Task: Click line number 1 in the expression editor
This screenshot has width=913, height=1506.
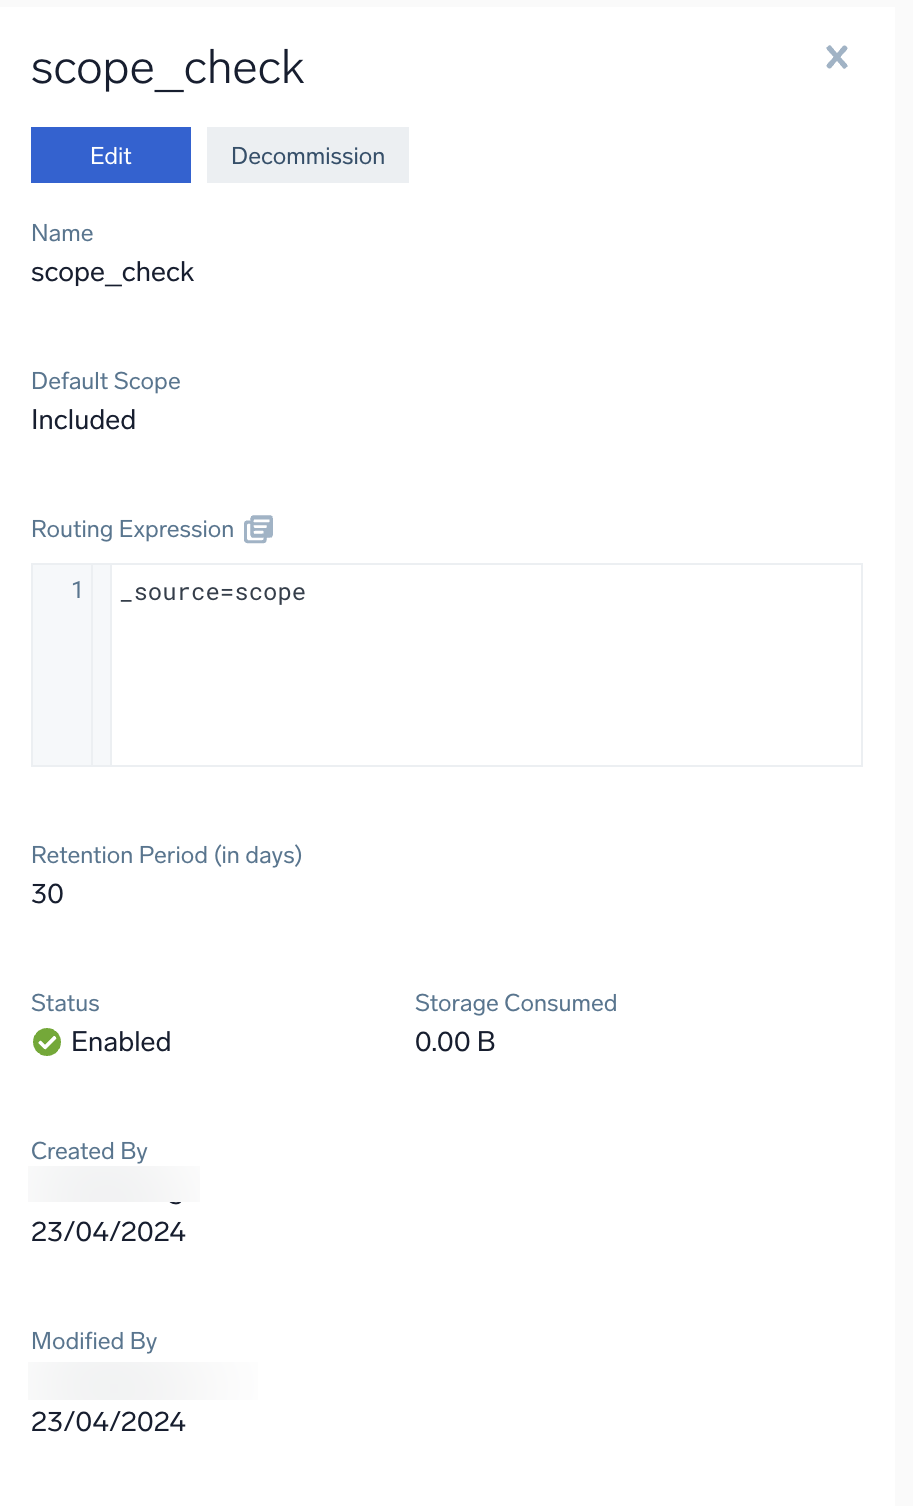Action: pos(77,591)
